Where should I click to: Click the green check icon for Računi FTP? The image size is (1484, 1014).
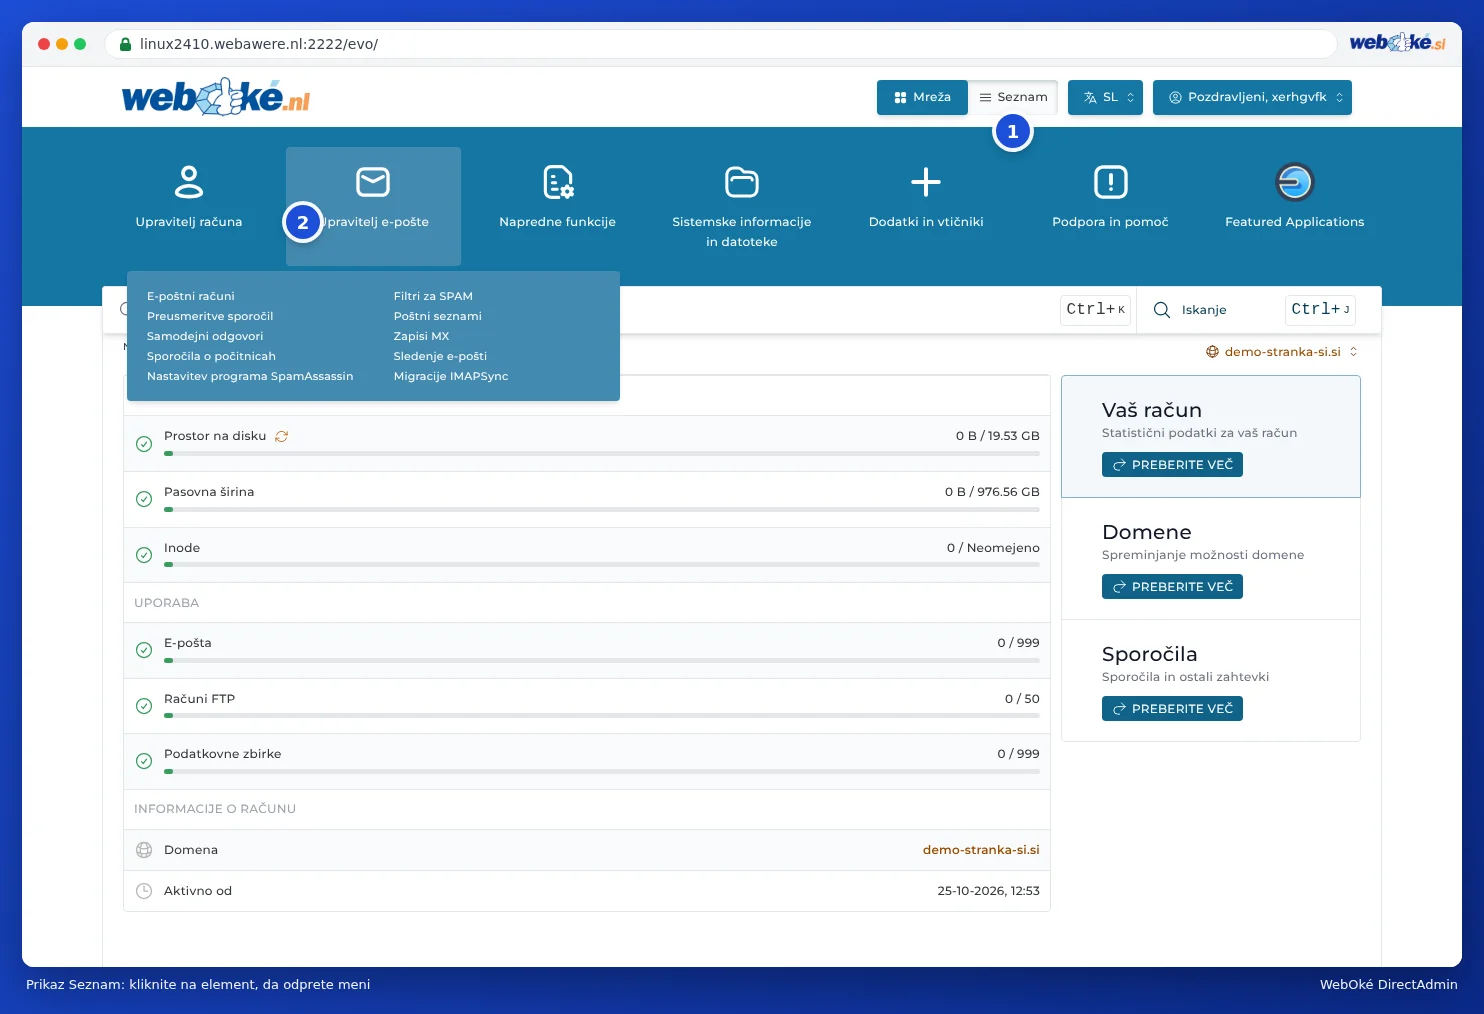coord(144,706)
